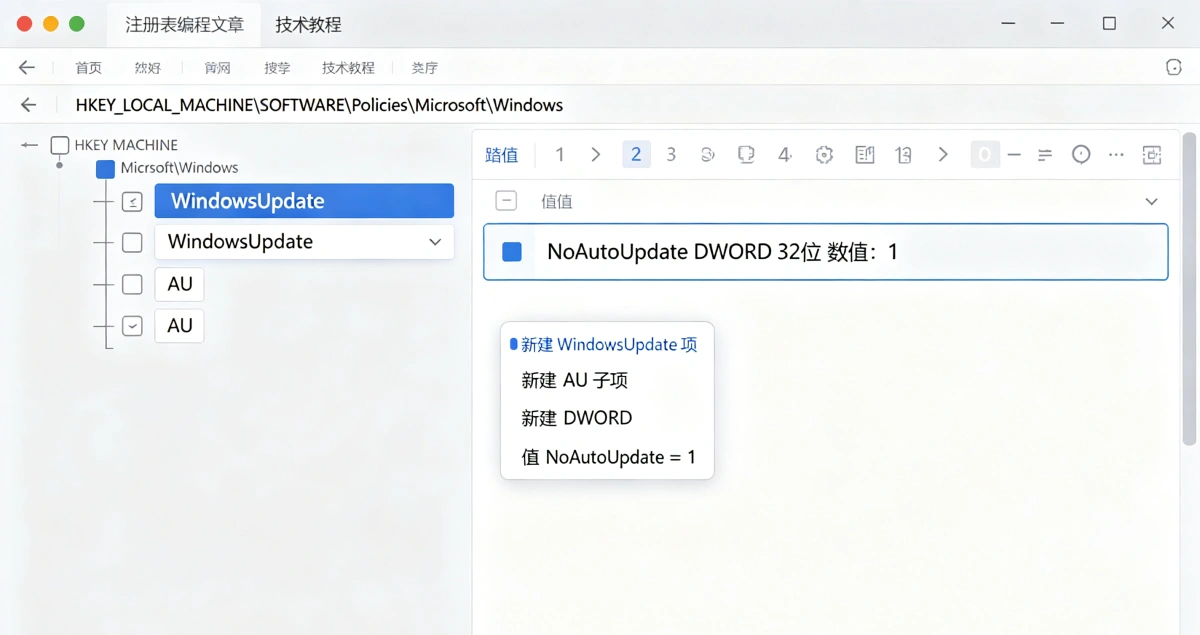Viewport: 1200px width, 635px height.
Task: Click the chain-link icon after number 3
Action: (x=708, y=154)
